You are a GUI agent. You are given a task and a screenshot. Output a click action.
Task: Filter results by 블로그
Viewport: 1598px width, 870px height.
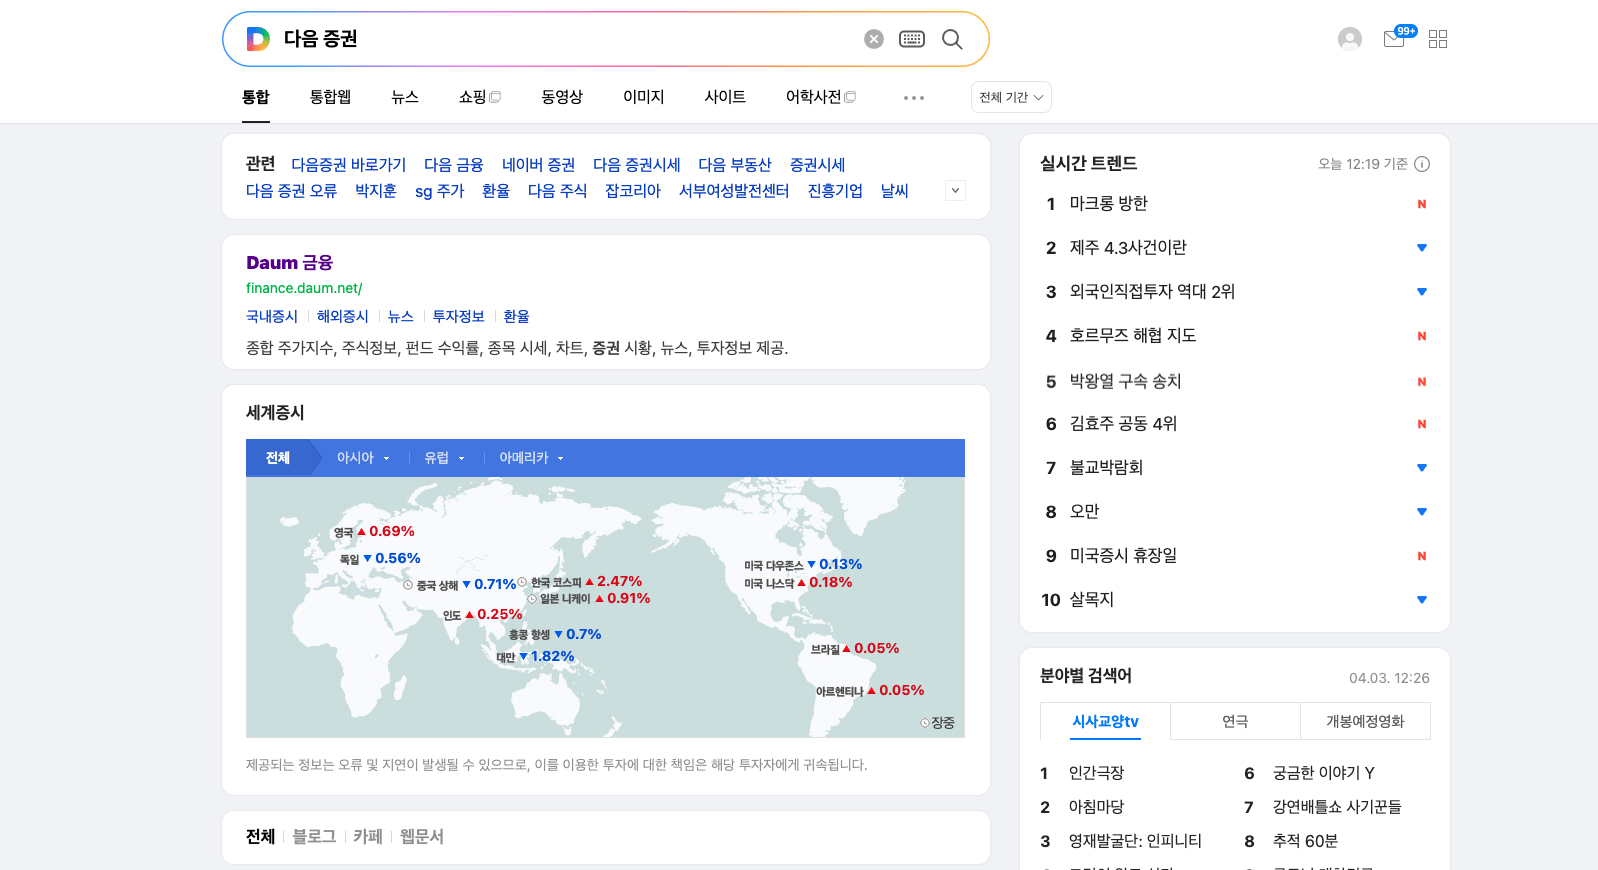coord(314,837)
